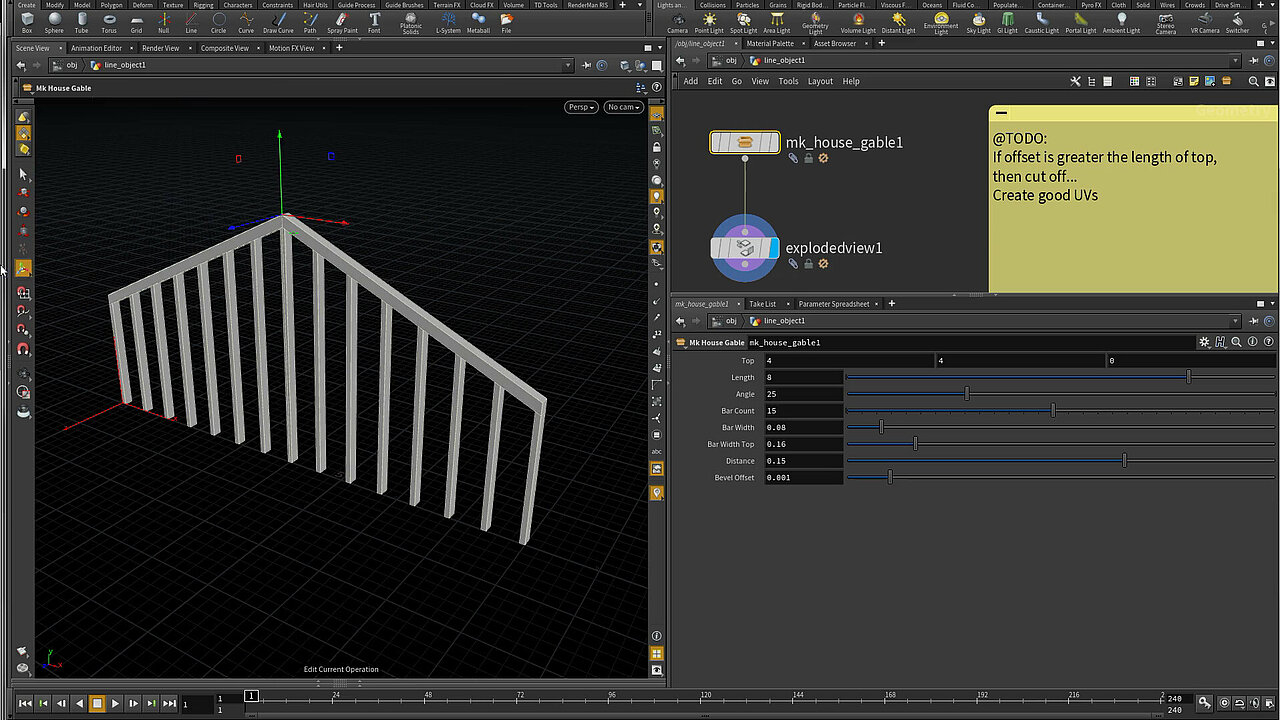
Task: Click the explodedview1 node icon
Action: tap(745, 247)
